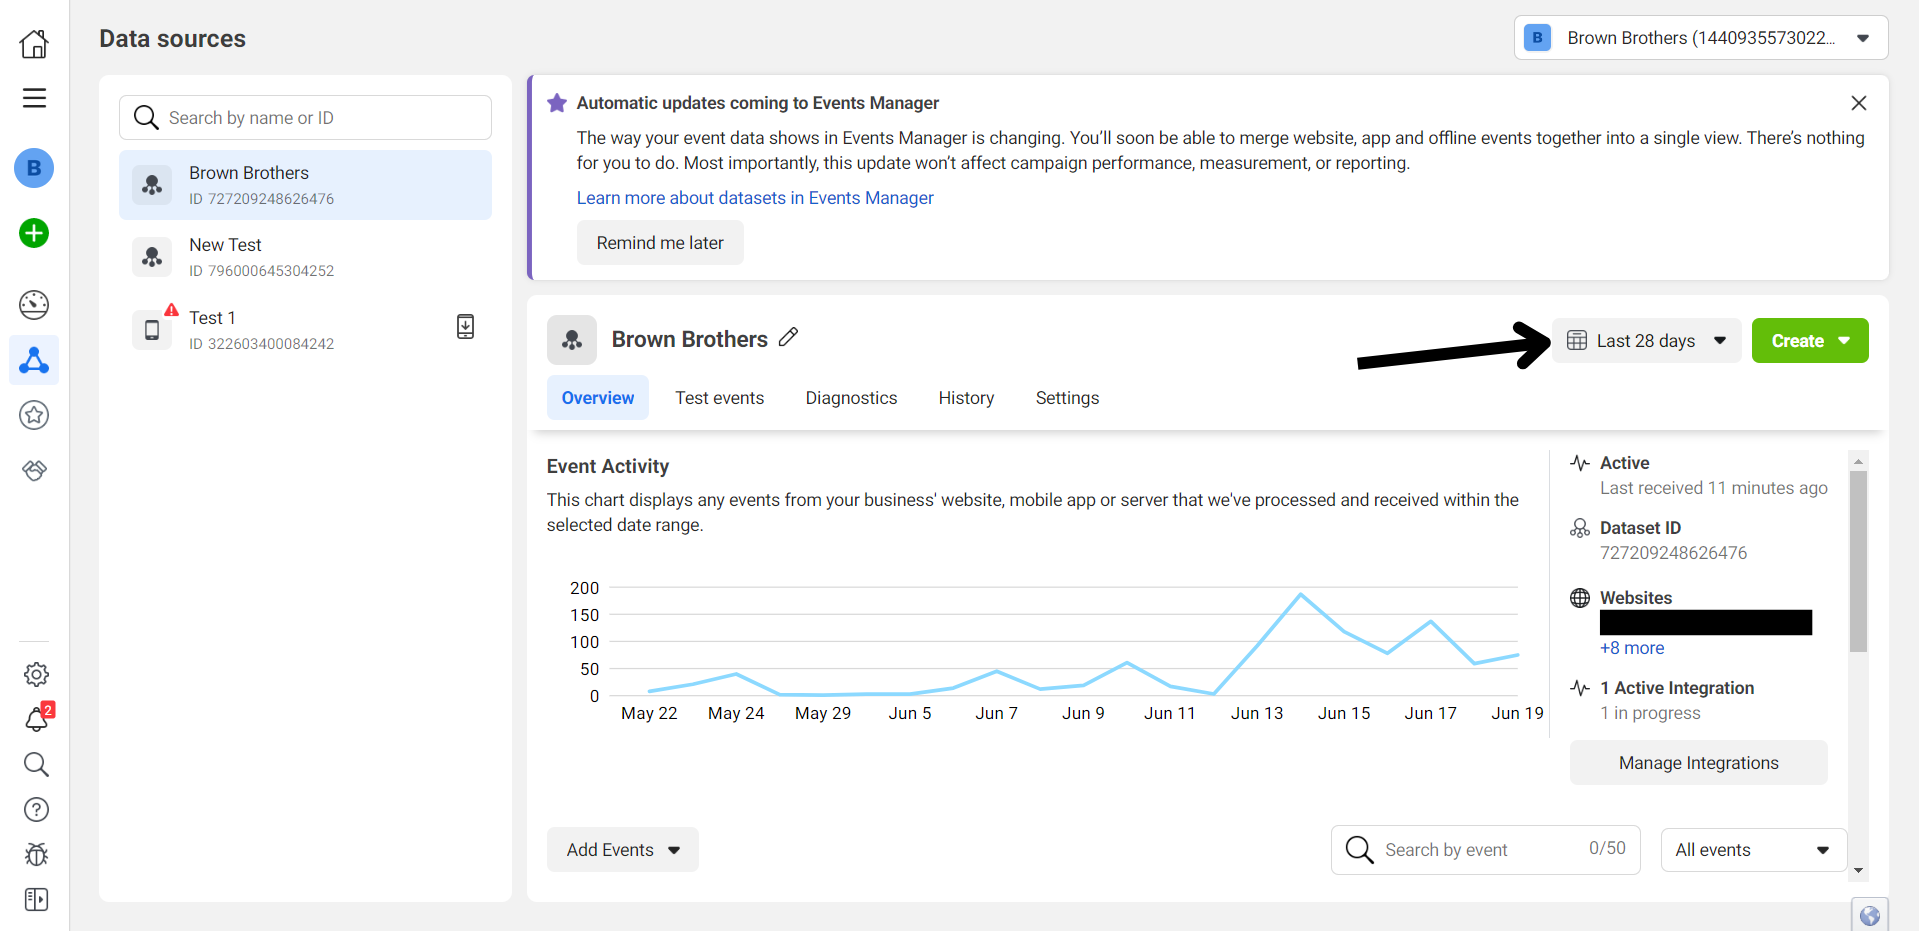This screenshot has height=931, width=1919.
Task: Click the Manage Integrations button
Action: point(1699,763)
